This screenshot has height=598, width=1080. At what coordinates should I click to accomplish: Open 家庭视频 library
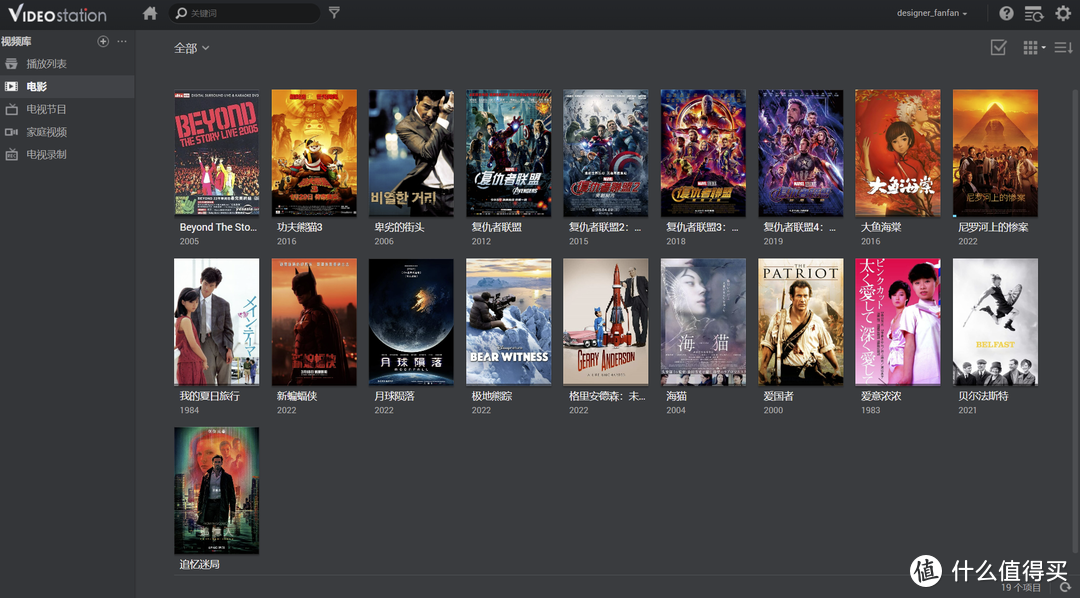click(46, 132)
